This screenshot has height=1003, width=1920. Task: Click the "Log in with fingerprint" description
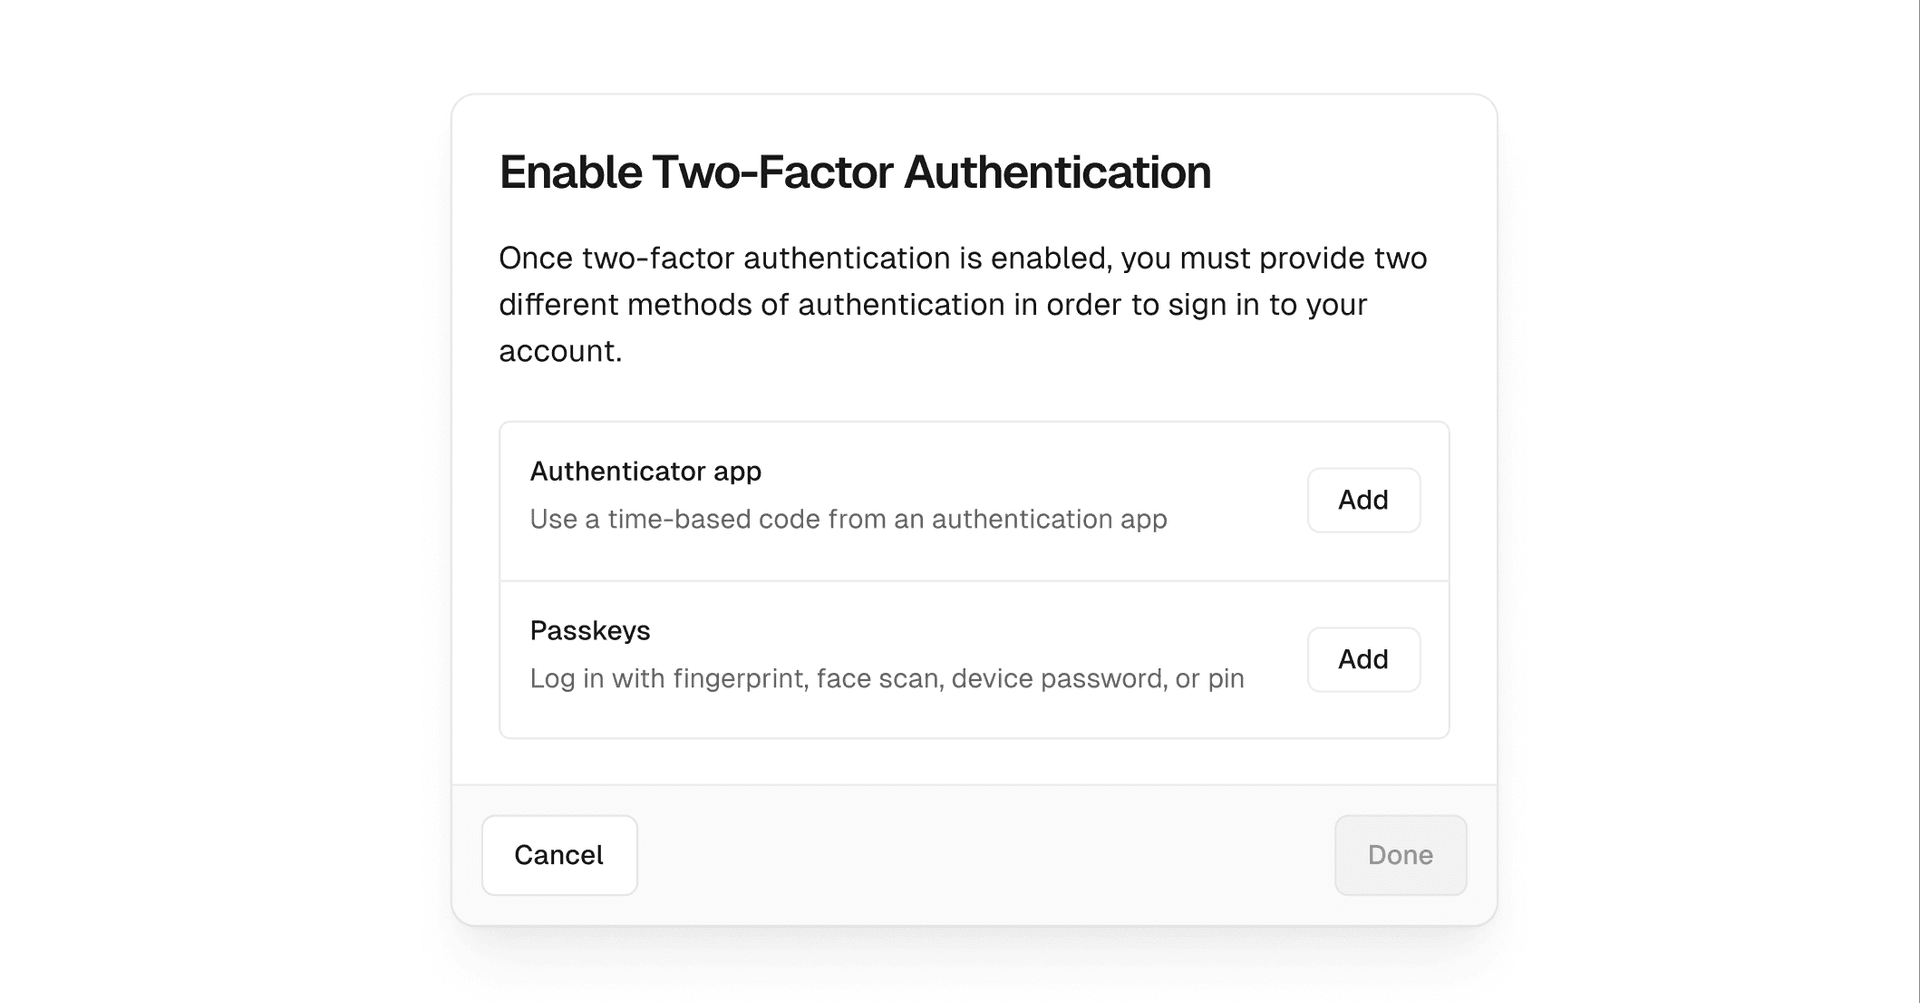tap(887, 678)
